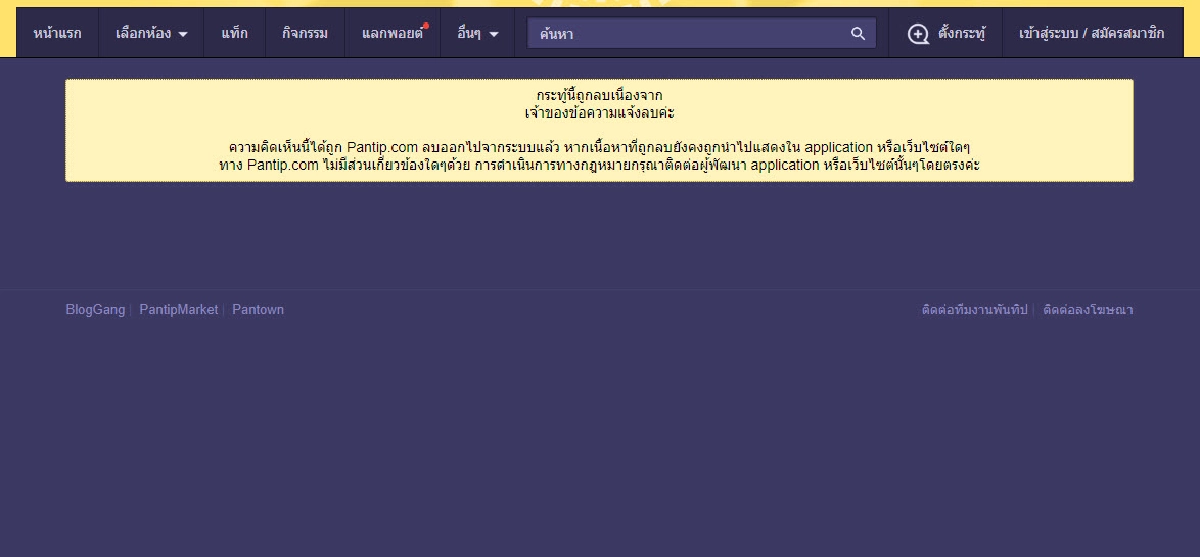Visit the PantipMarket footer link

[x=178, y=310]
